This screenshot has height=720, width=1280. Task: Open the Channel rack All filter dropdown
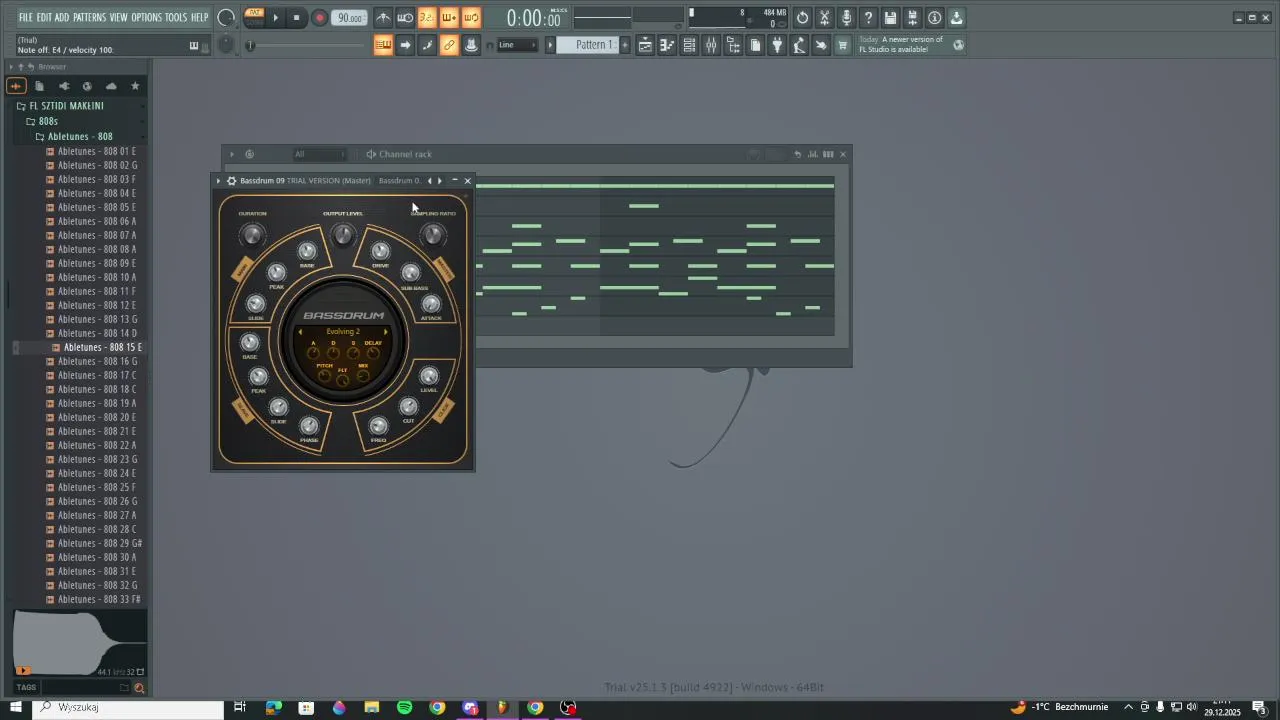(319, 154)
